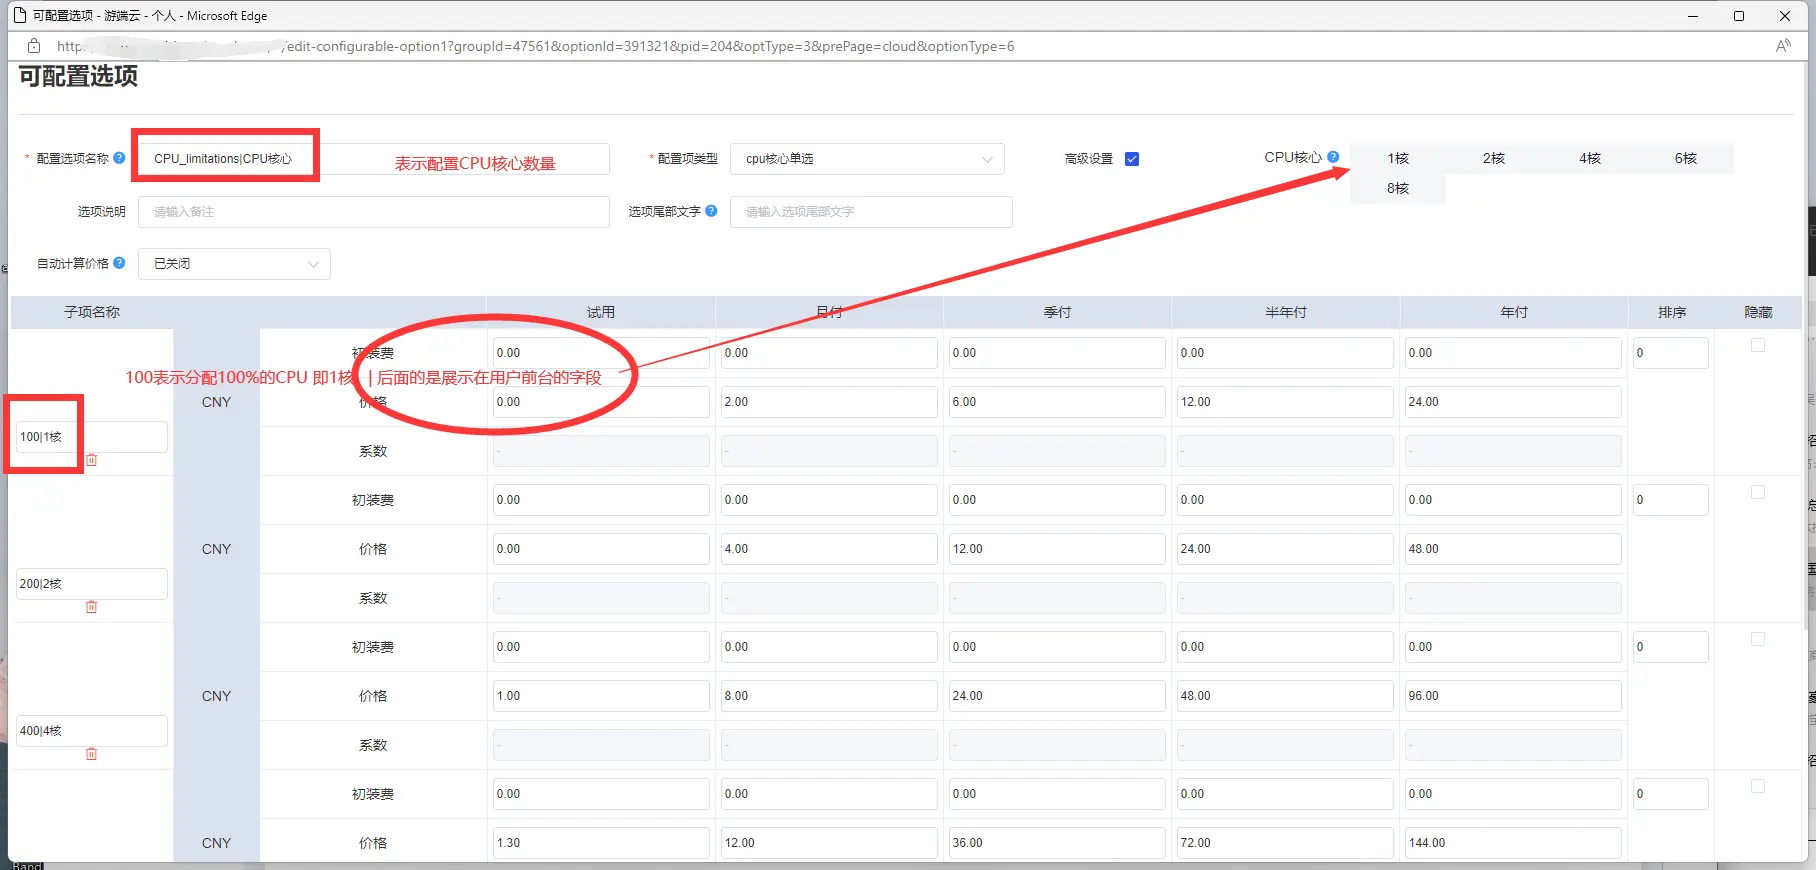1816x870 pixels.
Task: Choose the 8核 option in CPU核心 preview
Action: [1397, 189]
